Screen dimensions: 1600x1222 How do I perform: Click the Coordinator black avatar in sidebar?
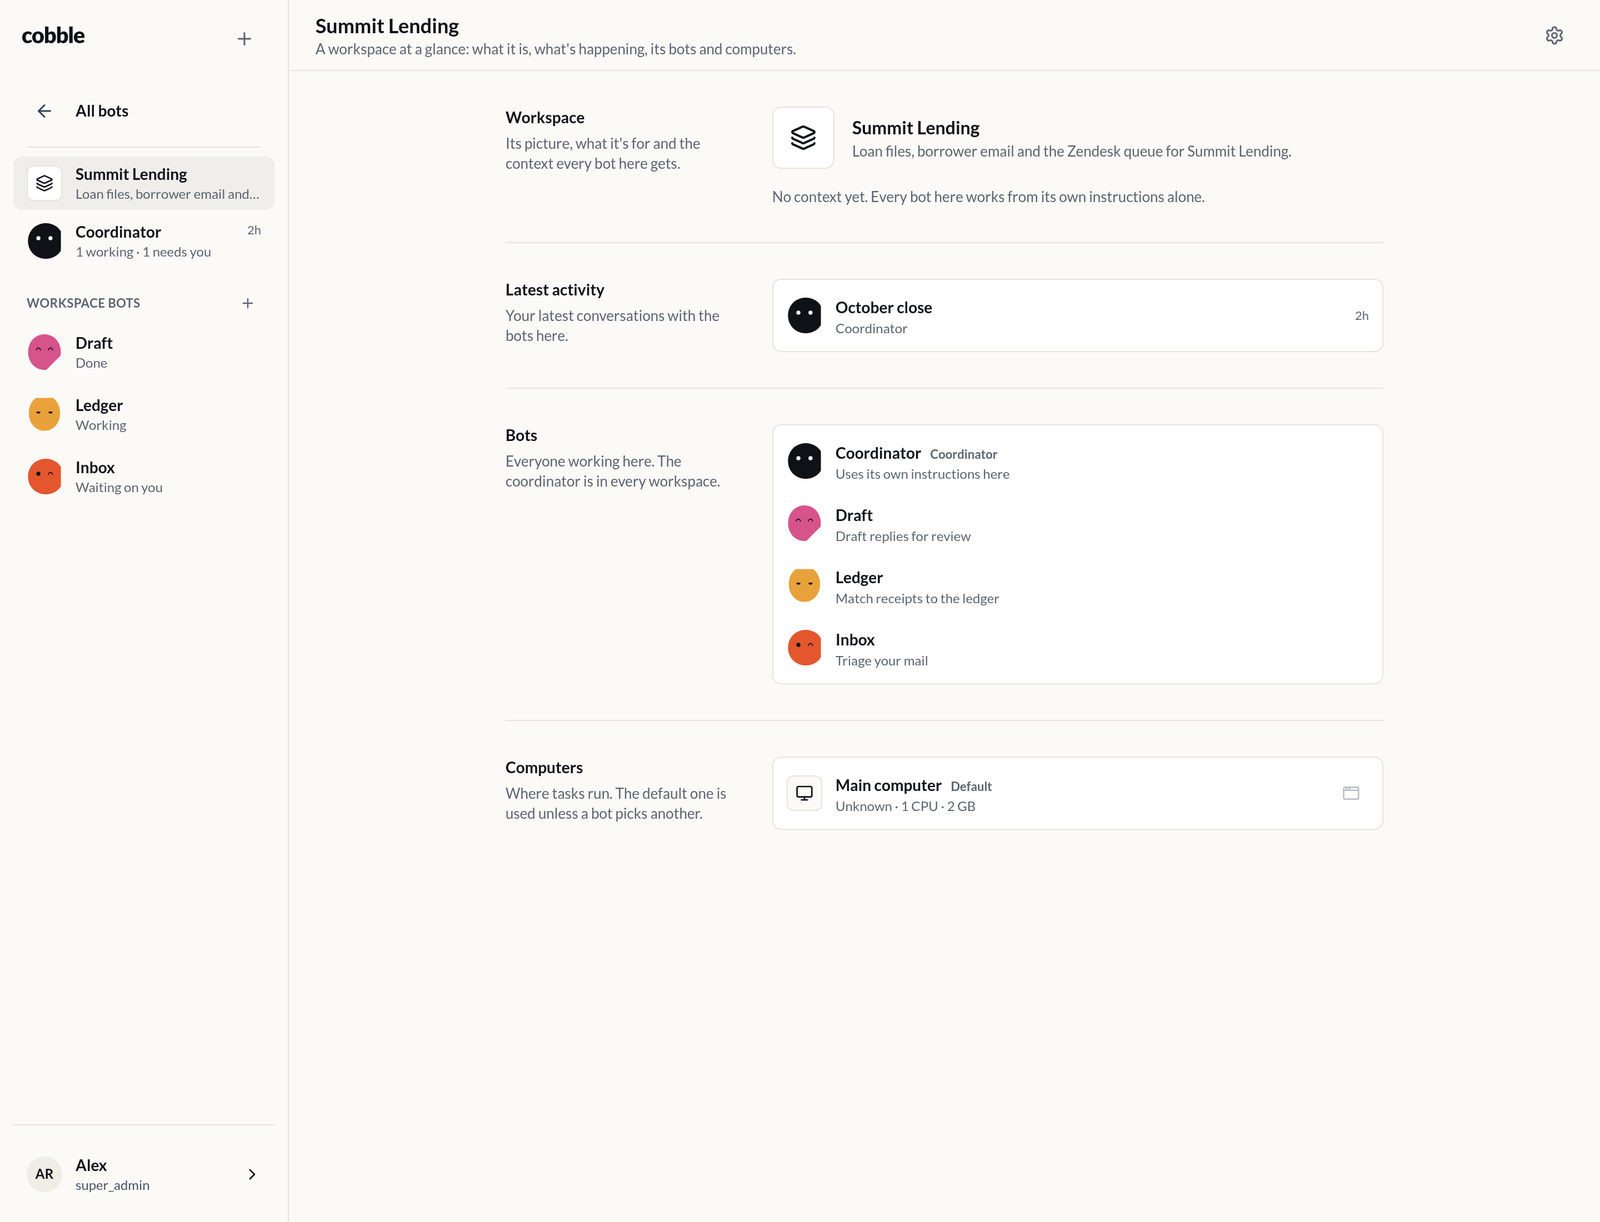point(44,241)
